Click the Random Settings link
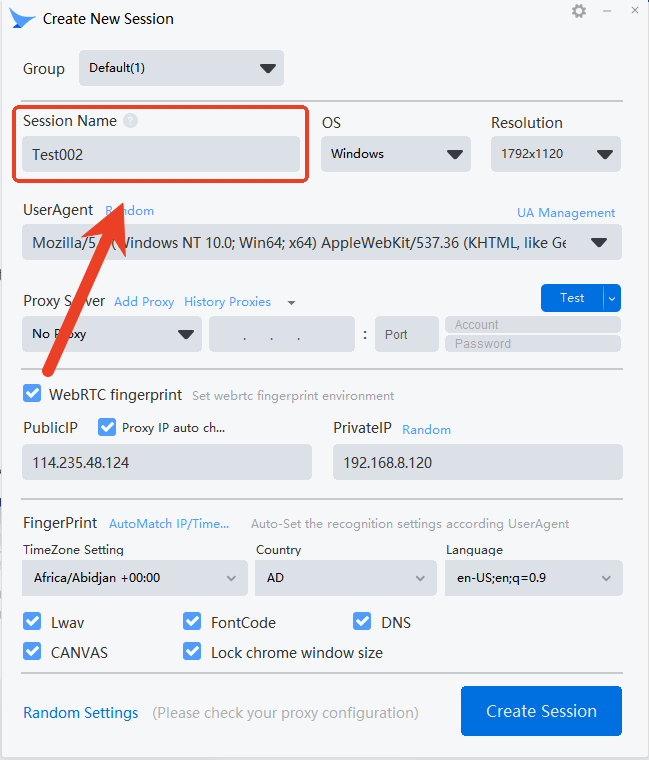 pos(80,713)
